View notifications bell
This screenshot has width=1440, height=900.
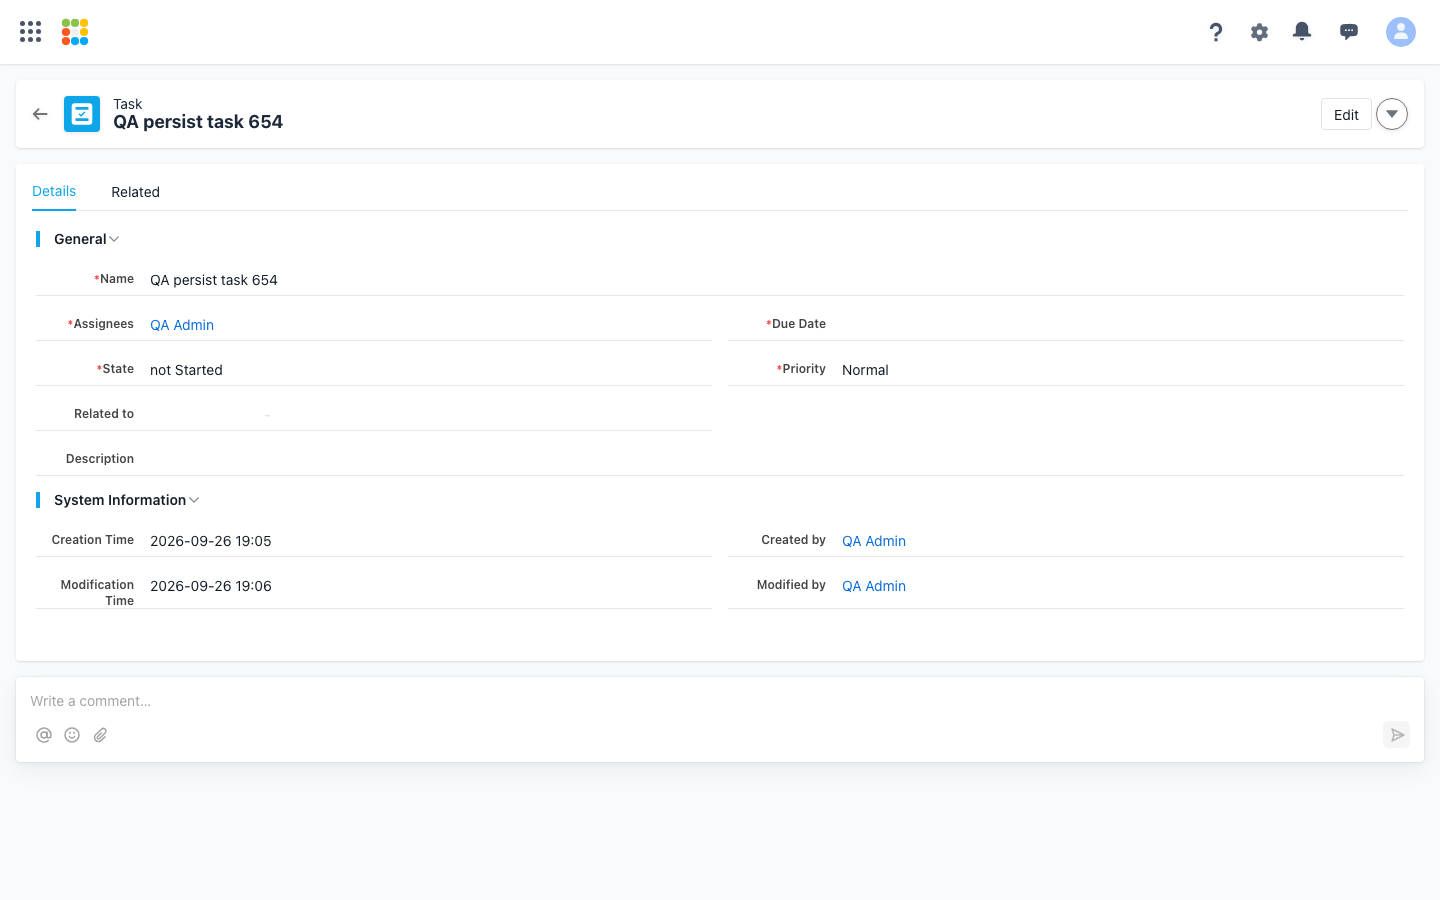tap(1302, 32)
